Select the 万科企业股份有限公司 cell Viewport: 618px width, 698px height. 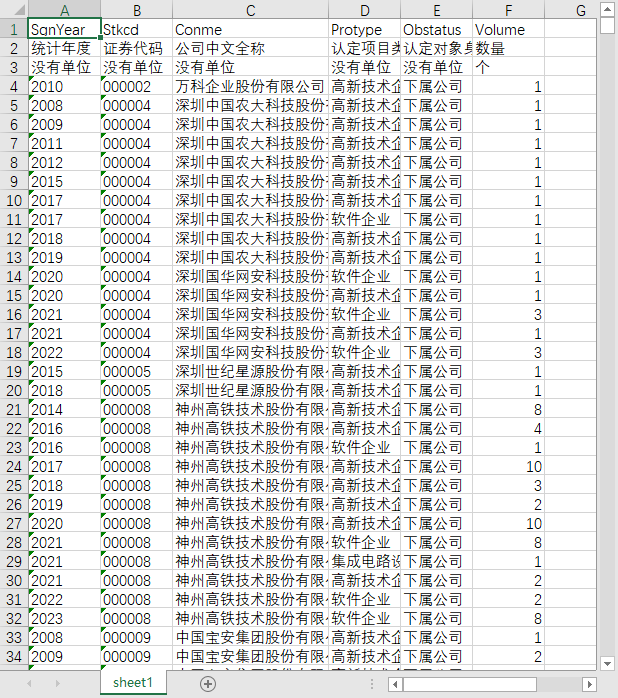click(250, 86)
